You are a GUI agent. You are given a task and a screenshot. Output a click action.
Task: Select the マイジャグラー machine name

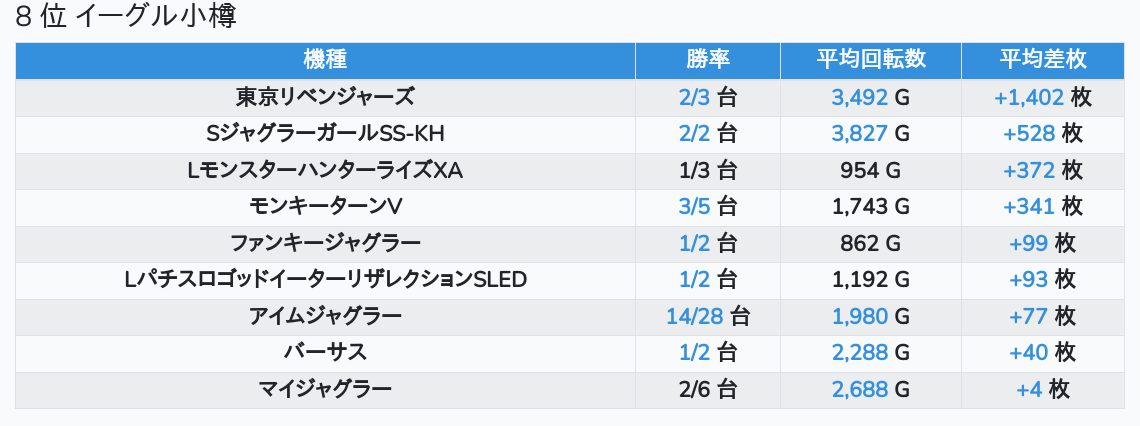[325, 389]
